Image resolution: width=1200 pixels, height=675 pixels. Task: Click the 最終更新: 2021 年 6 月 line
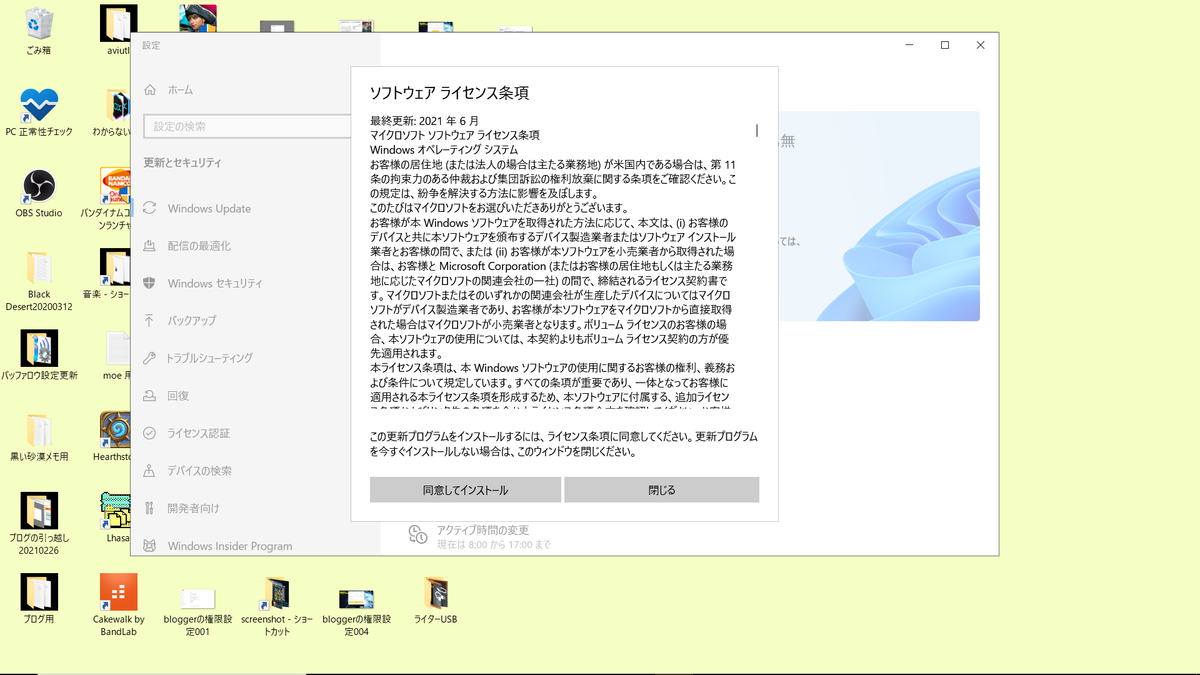pyautogui.click(x=424, y=121)
